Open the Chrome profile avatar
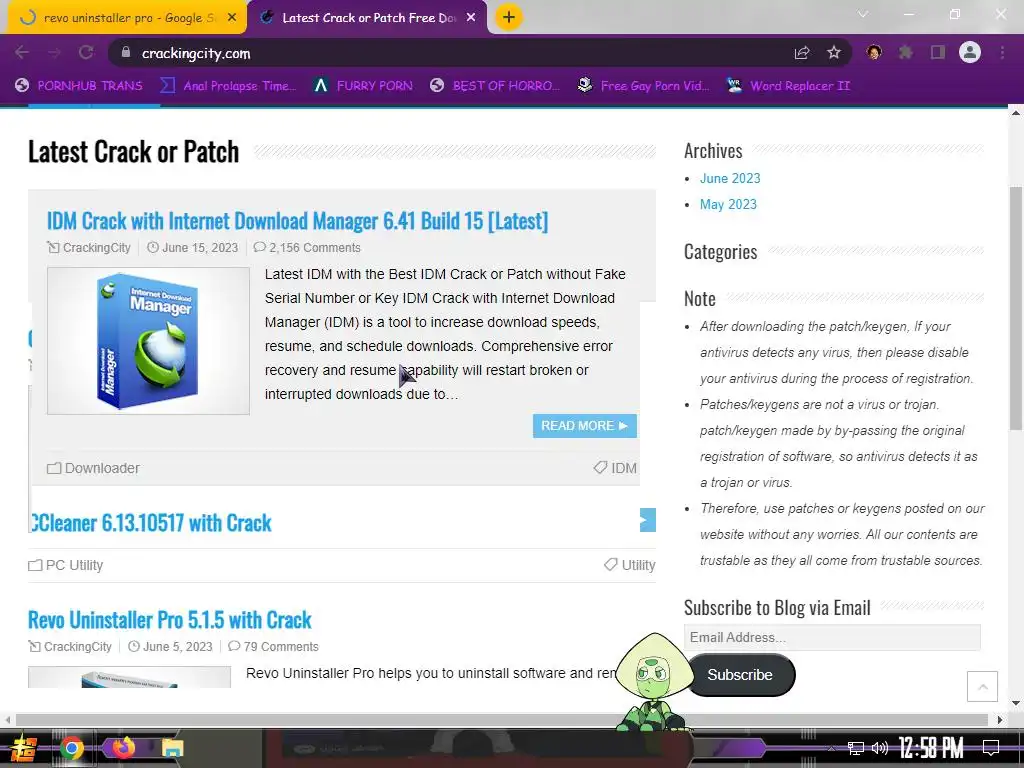 pos(970,52)
